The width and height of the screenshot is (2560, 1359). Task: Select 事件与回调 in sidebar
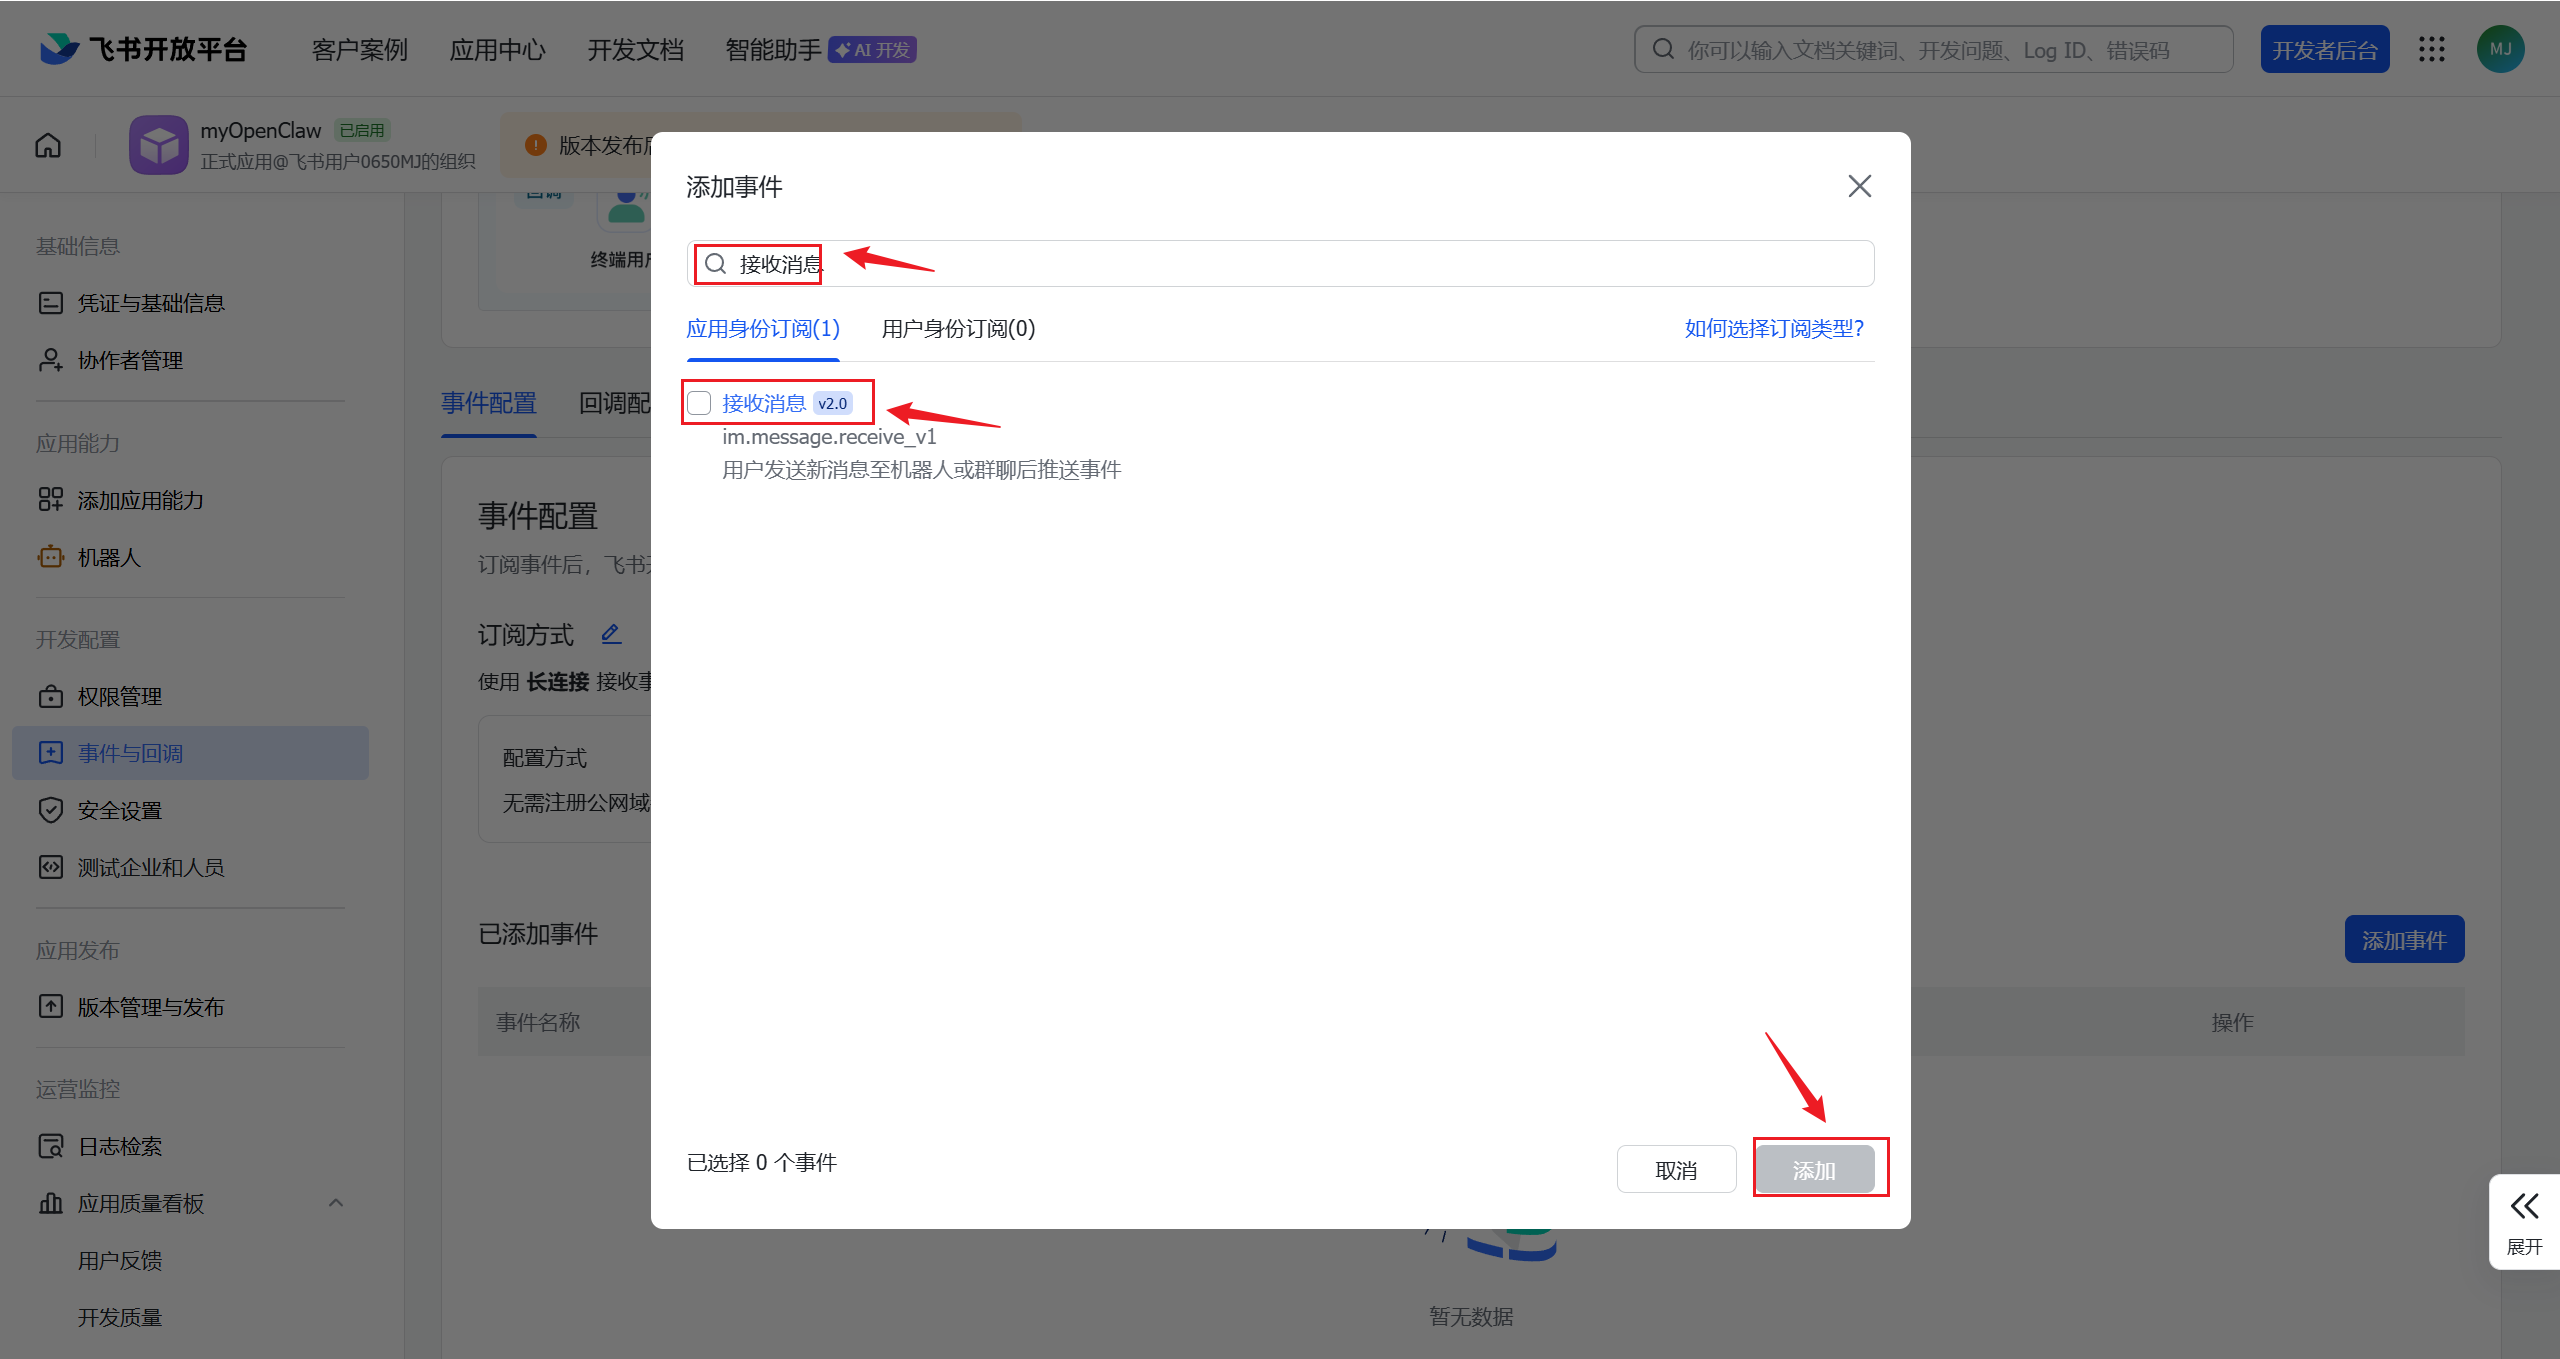[190, 753]
